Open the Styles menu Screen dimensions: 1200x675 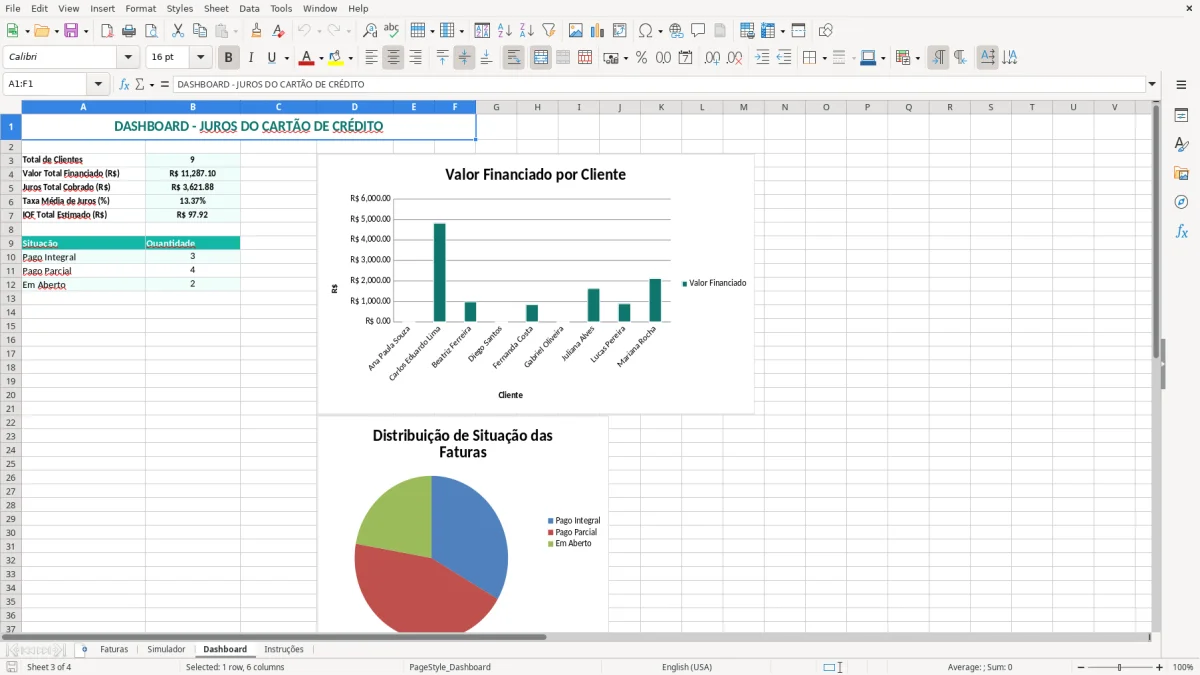180,8
